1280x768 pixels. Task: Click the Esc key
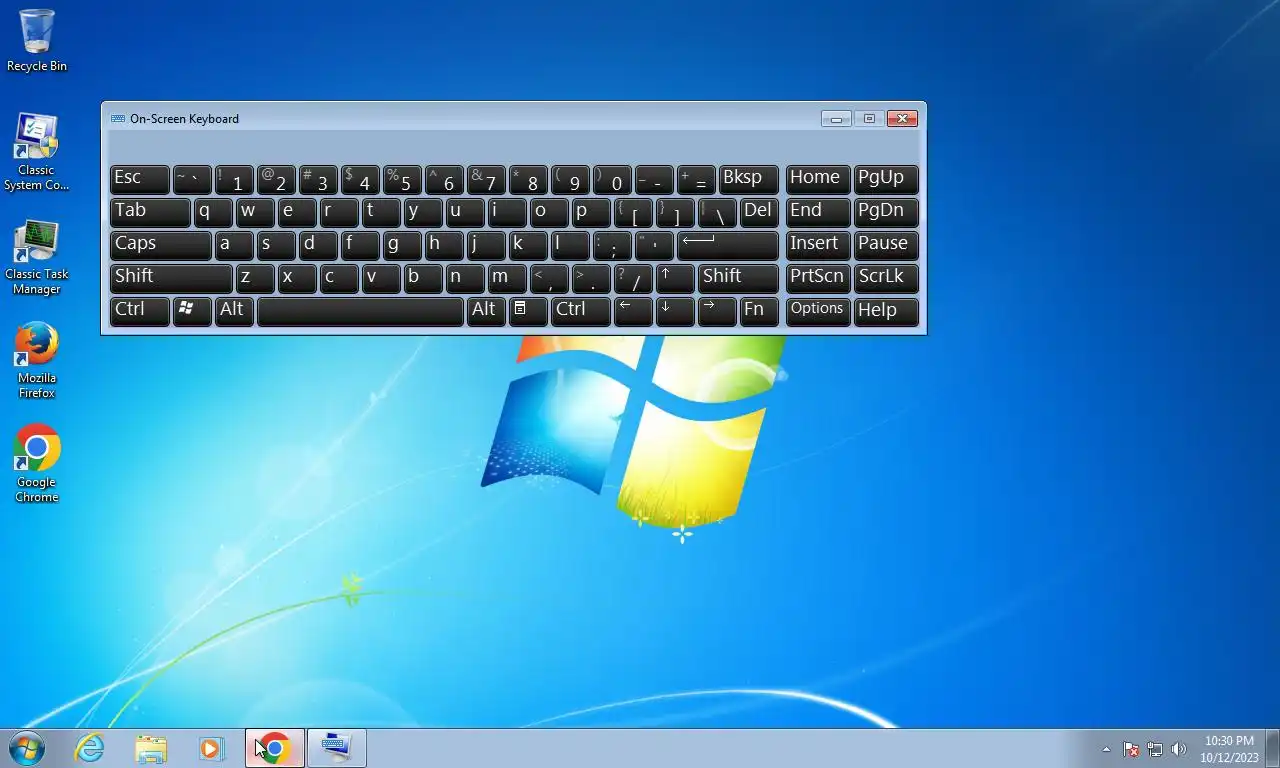tap(140, 179)
